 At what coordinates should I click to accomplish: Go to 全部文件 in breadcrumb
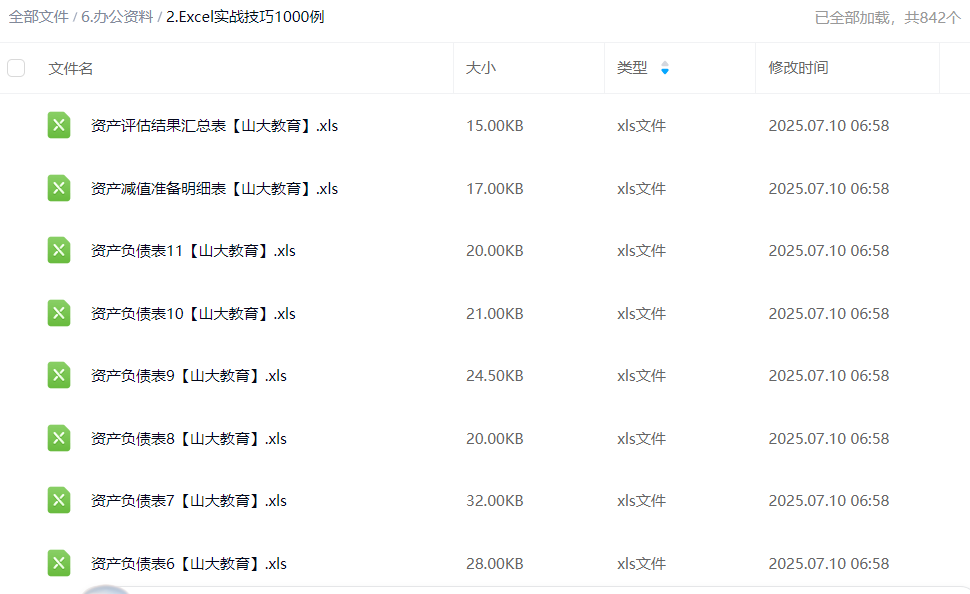(38, 17)
